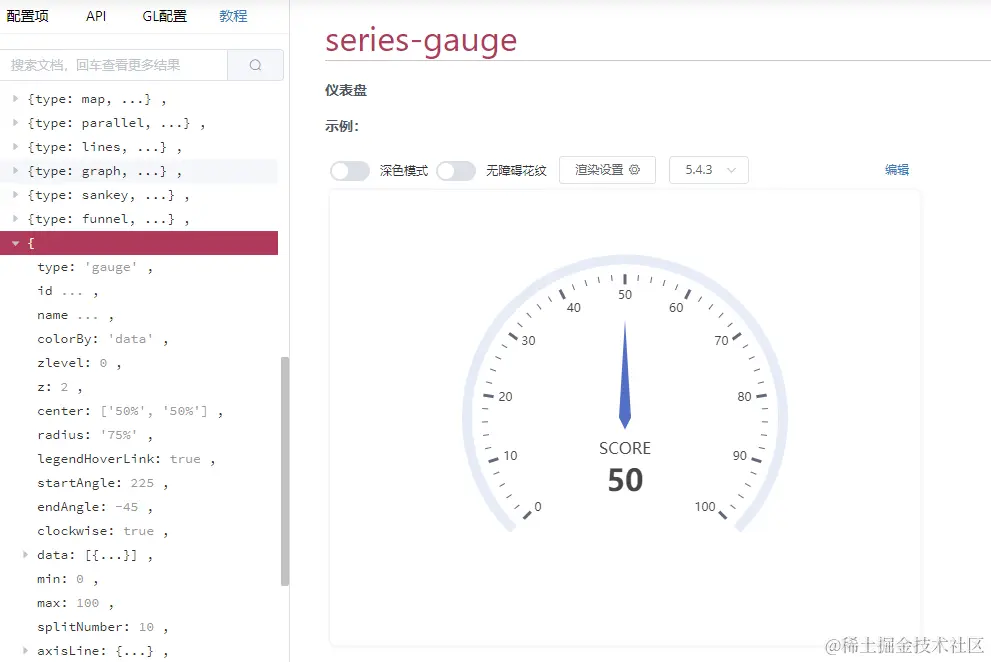Click the 仪表盘 description text
The height and width of the screenshot is (662, 991).
[x=346, y=90]
